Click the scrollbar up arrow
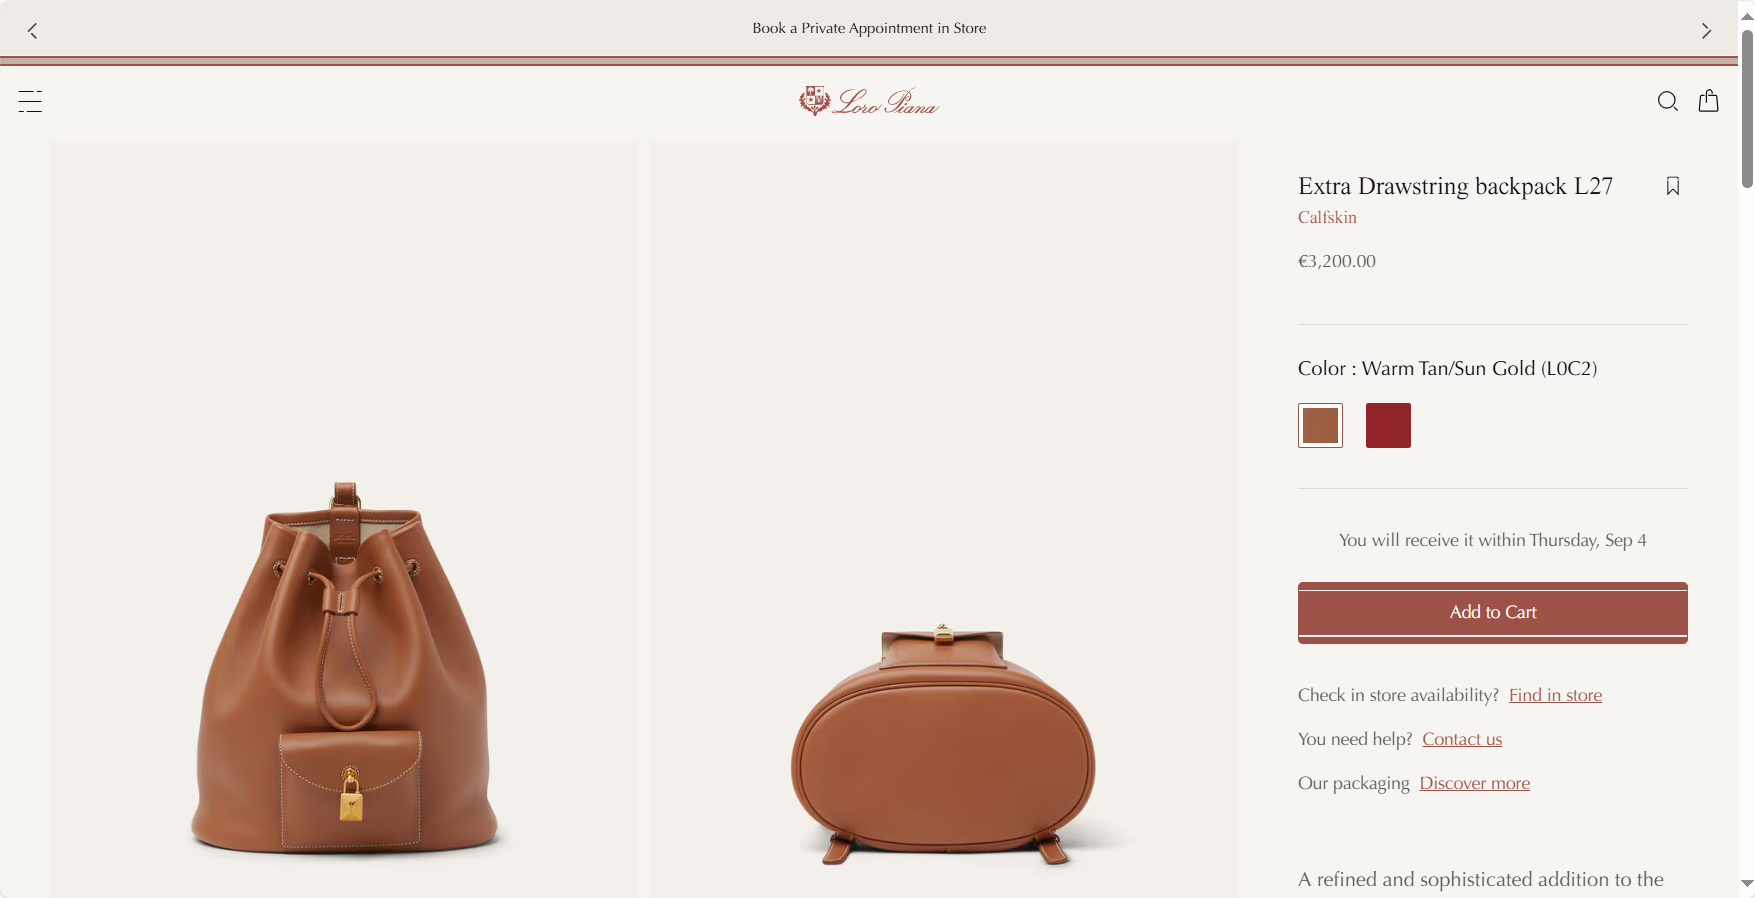Screen dimensions: 1755x898 coord(1747,16)
